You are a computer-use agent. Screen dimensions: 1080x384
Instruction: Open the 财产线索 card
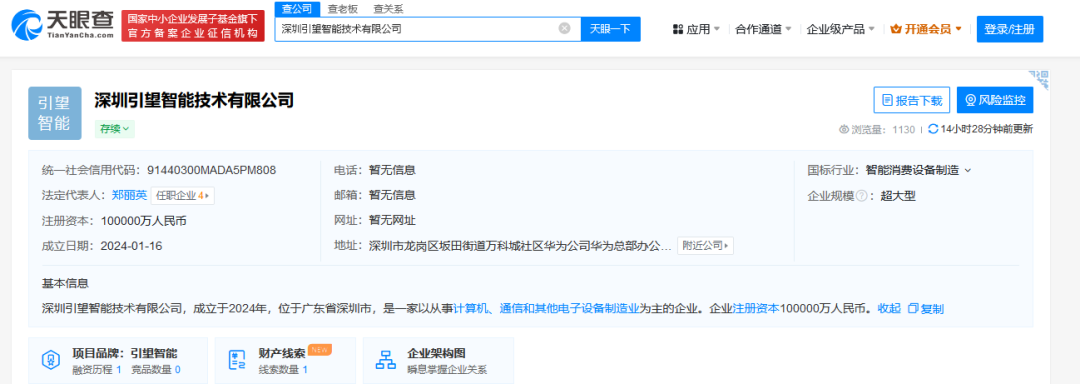point(285,360)
